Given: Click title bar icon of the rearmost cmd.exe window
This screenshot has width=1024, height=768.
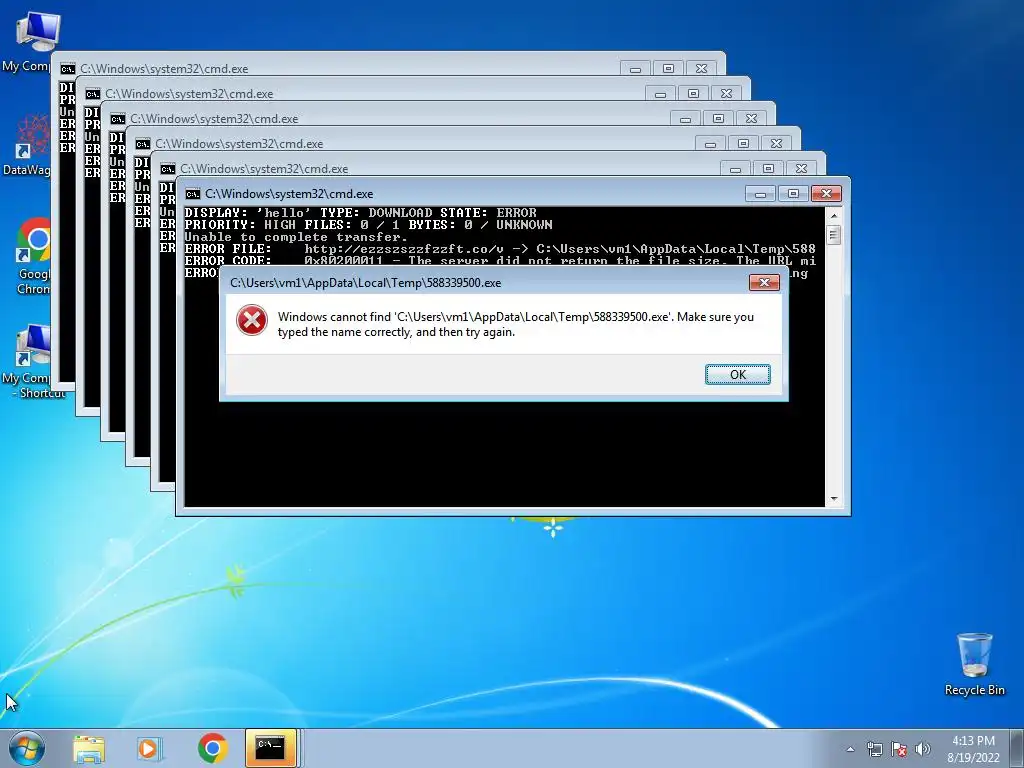Looking at the screenshot, I should point(67,69).
